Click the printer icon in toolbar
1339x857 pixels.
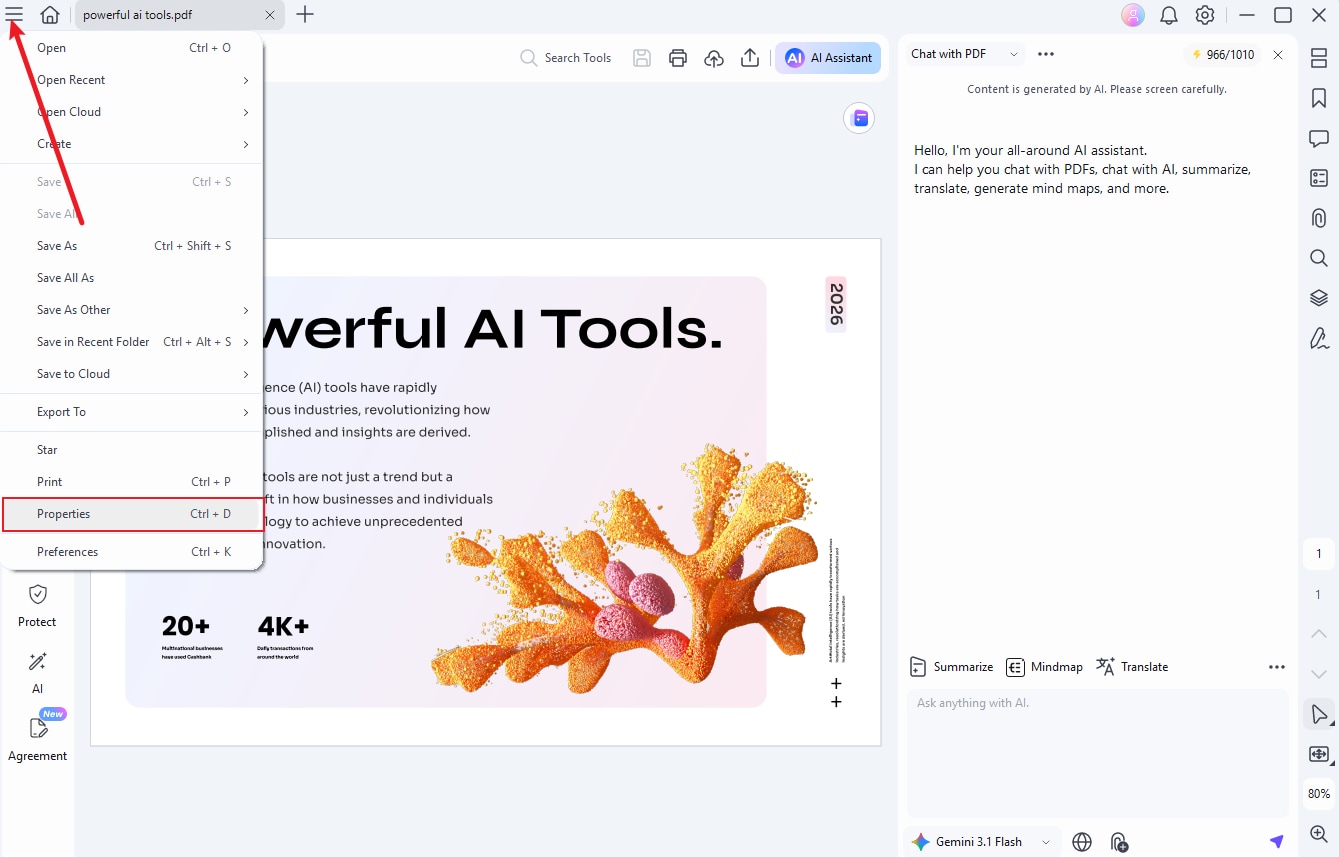(678, 58)
